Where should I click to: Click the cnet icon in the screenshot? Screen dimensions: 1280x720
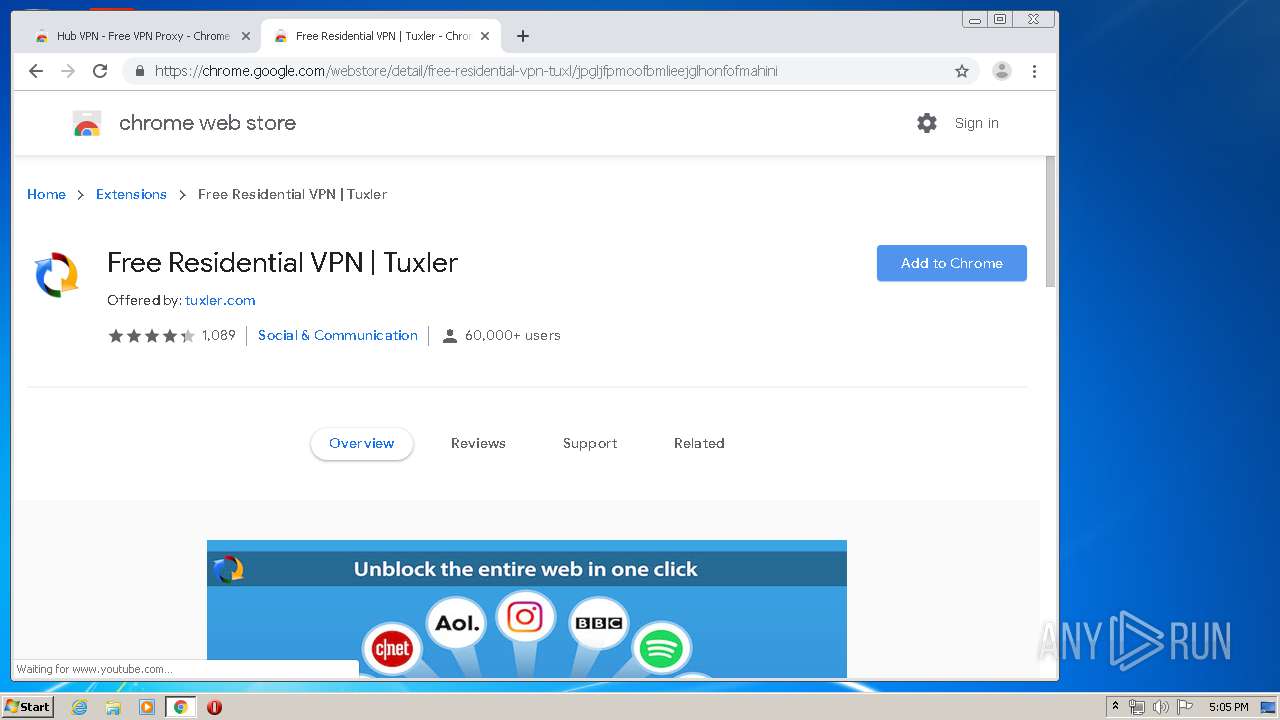click(392, 650)
